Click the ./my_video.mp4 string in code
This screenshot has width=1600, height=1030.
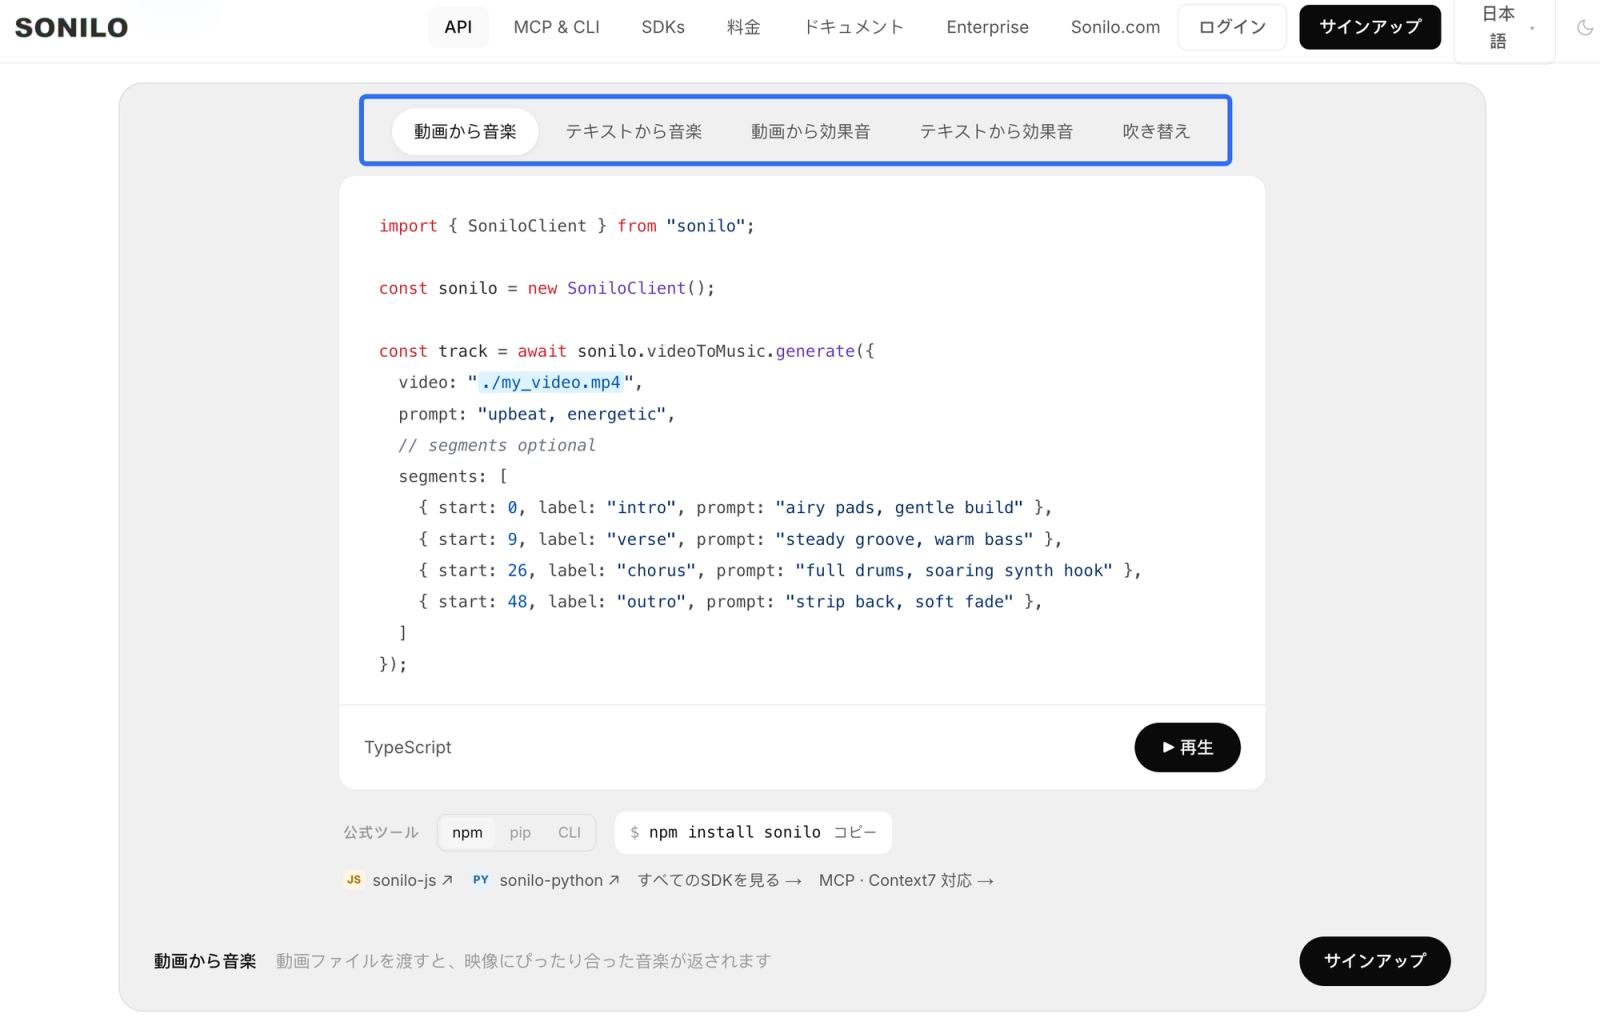click(551, 383)
